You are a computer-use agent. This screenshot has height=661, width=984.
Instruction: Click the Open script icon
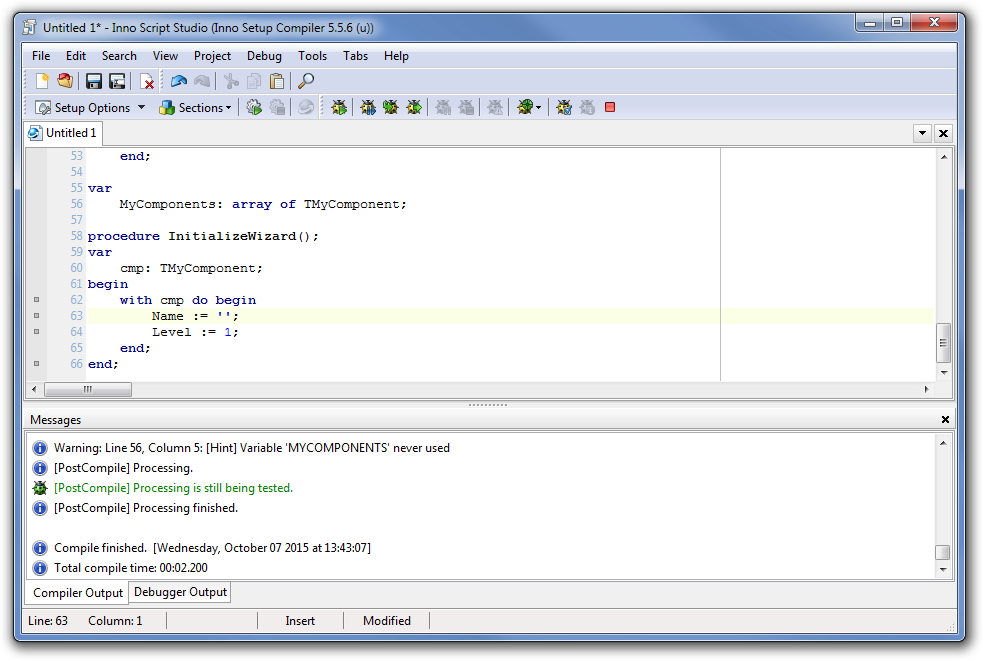pos(65,81)
